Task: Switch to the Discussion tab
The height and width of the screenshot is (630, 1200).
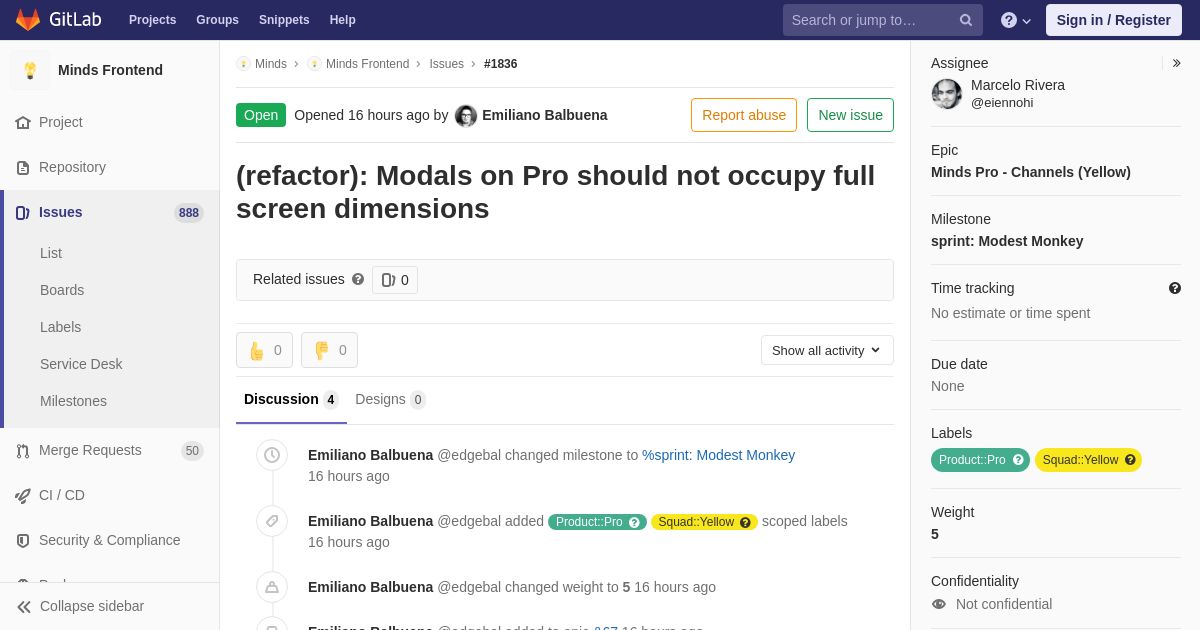Action: pyautogui.click(x=291, y=399)
